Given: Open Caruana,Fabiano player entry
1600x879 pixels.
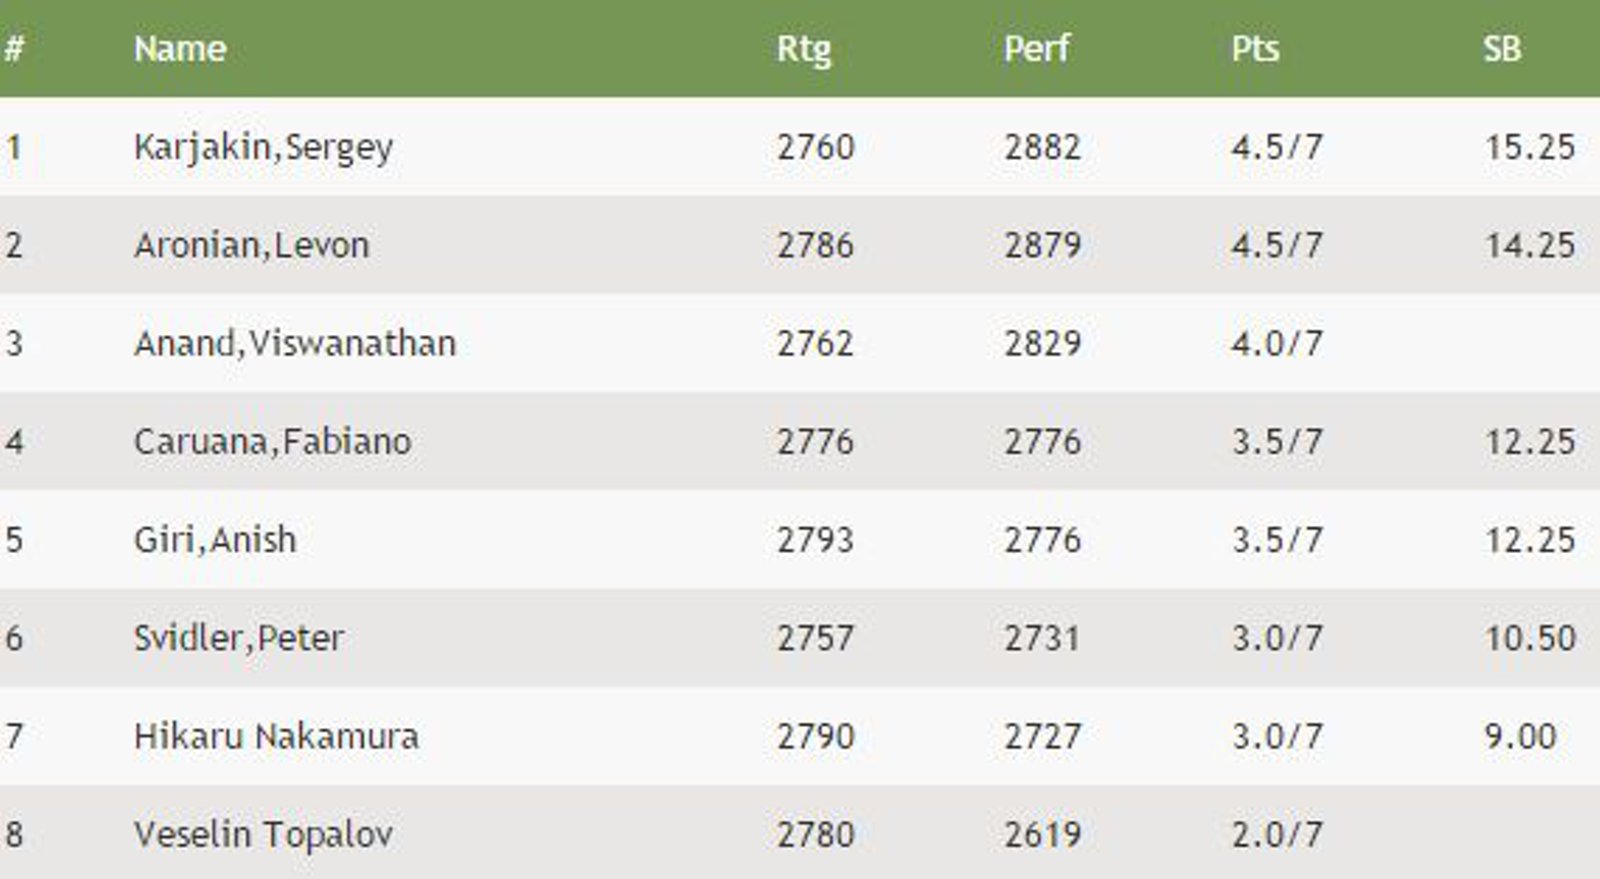Looking at the screenshot, I should pos(272,441).
